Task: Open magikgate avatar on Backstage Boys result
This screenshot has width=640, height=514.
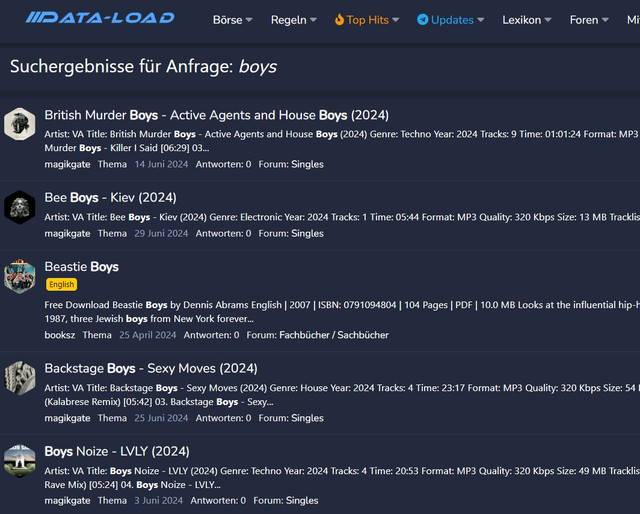Action: (x=20, y=378)
